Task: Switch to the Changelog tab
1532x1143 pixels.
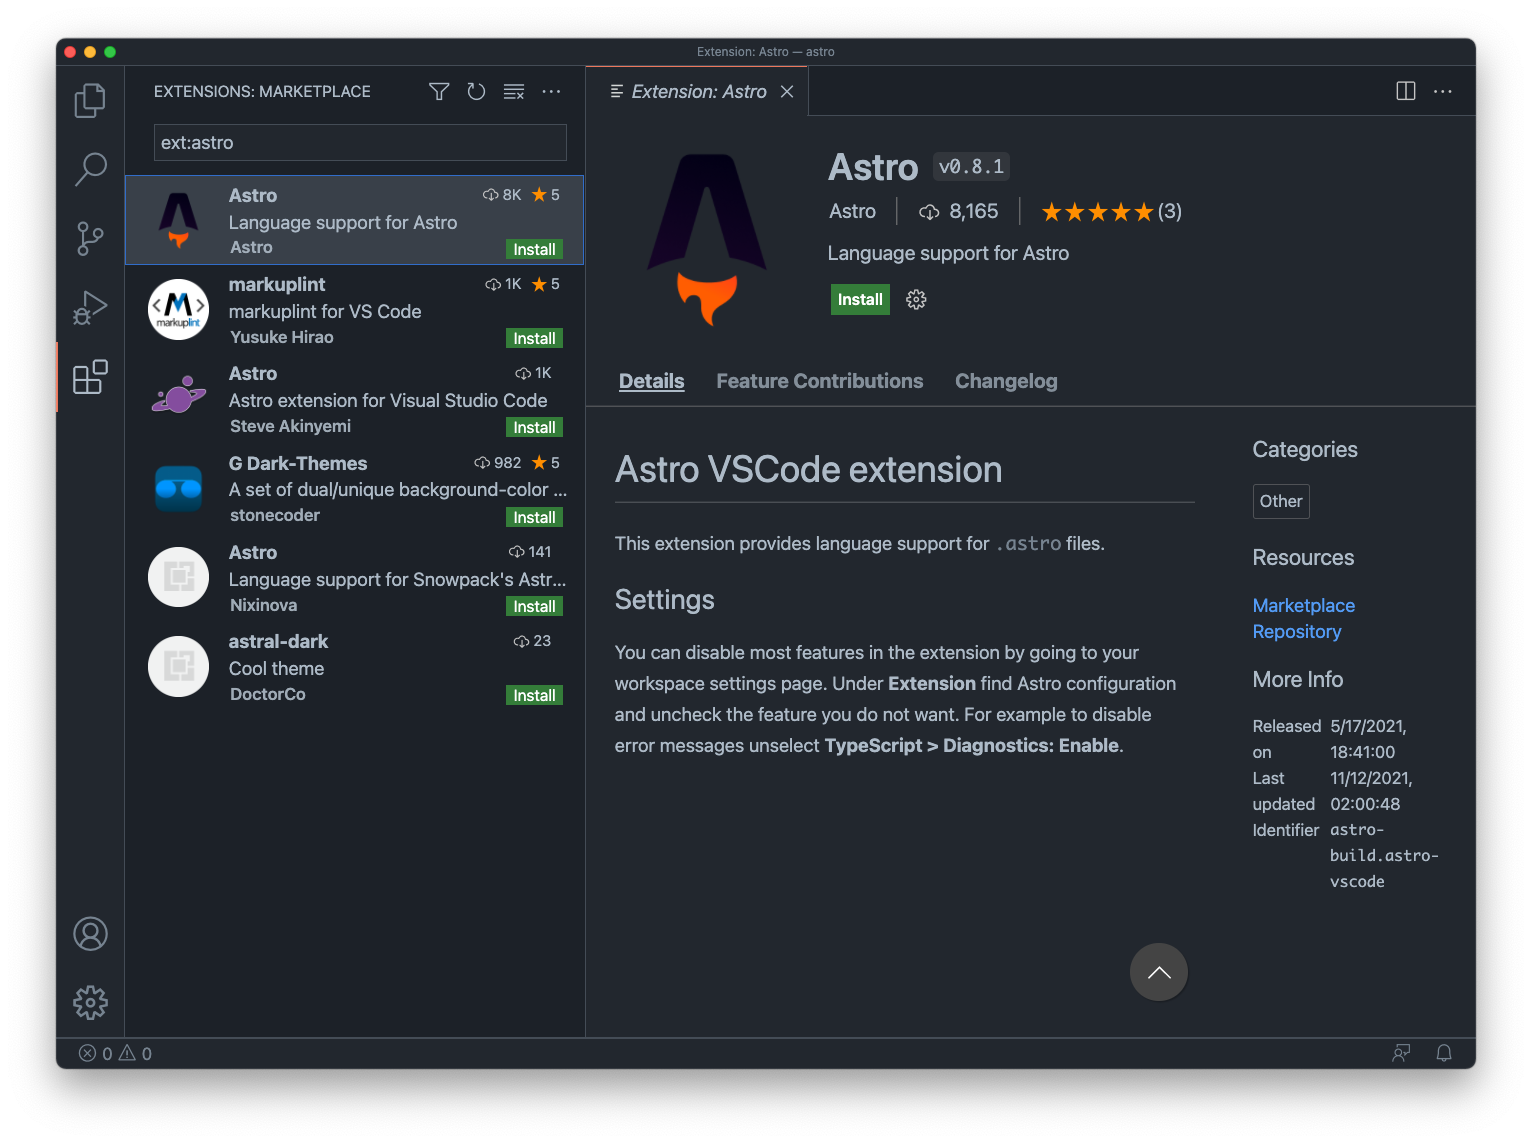Action: (1005, 381)
